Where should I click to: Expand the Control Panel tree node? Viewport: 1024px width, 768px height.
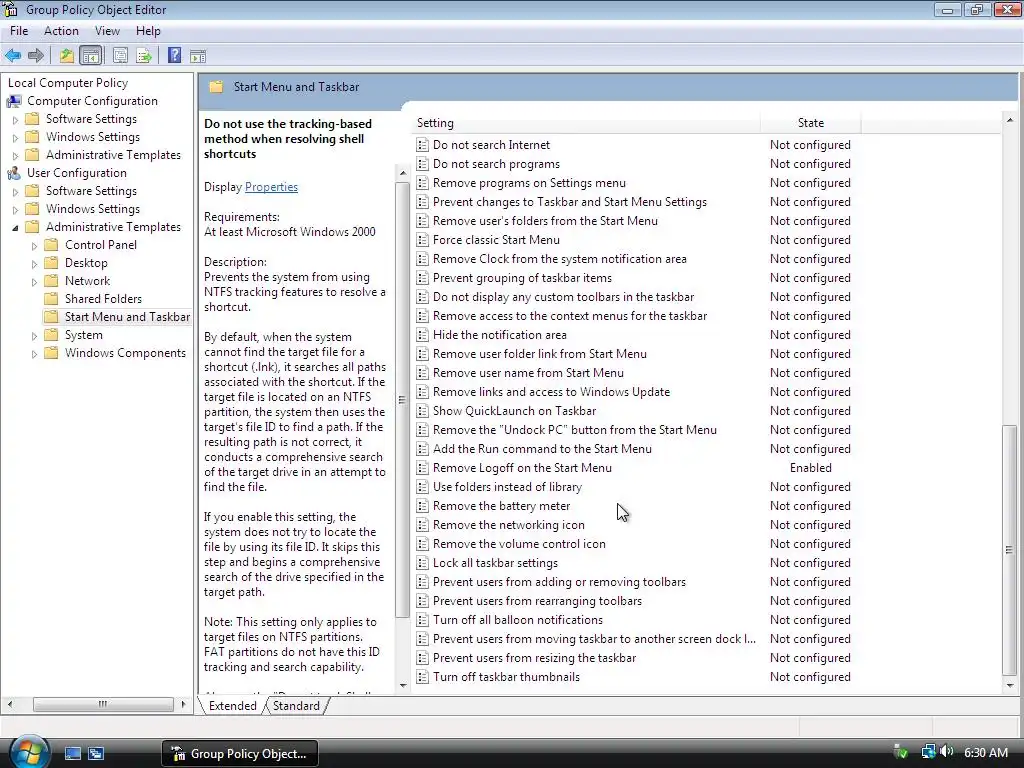35,246
